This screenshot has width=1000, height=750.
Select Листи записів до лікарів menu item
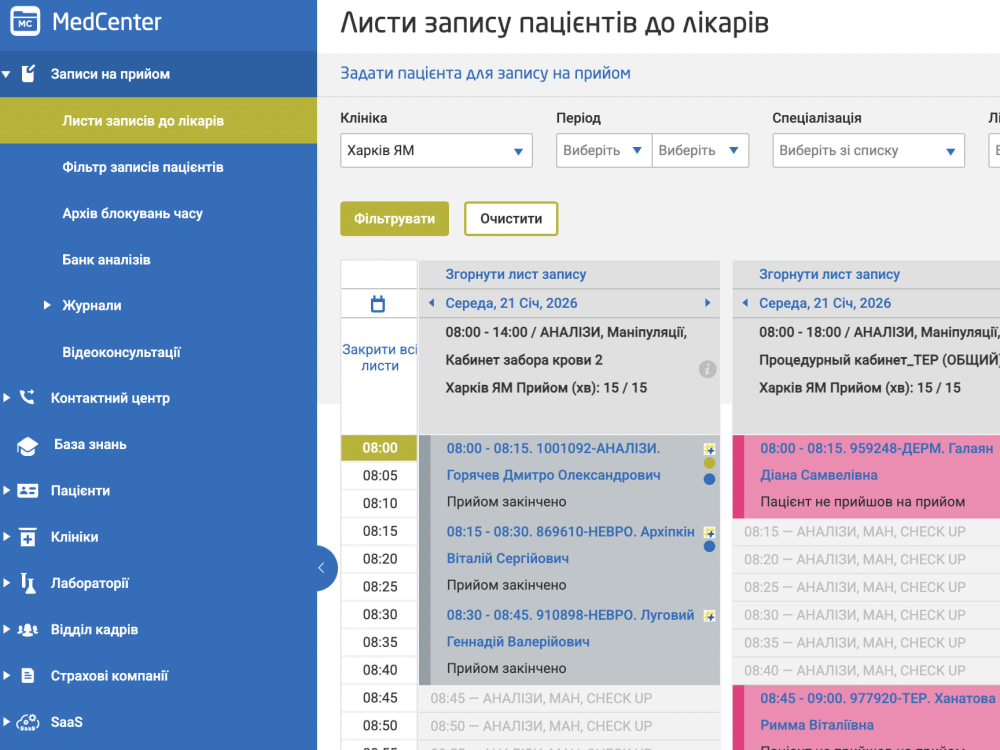click(x=158, y=121)
